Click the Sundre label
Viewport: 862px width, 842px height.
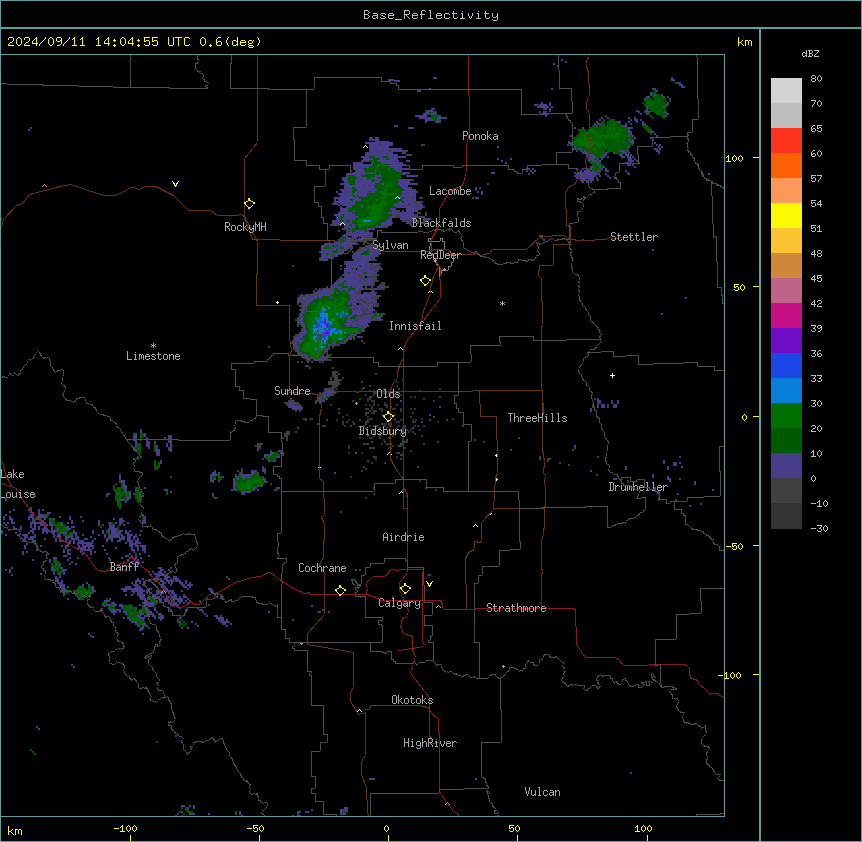292,391
